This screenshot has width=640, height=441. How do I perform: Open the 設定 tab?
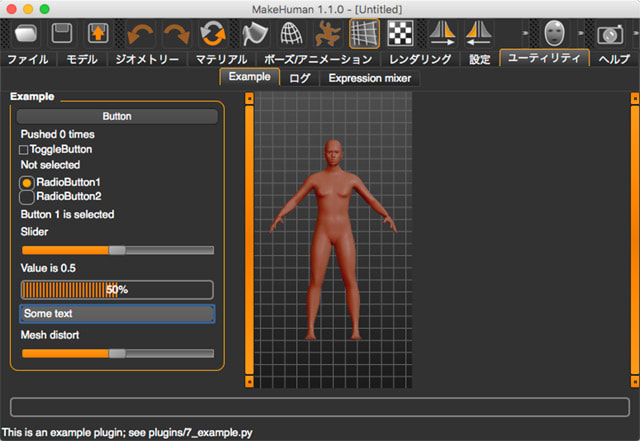point(480,59)
